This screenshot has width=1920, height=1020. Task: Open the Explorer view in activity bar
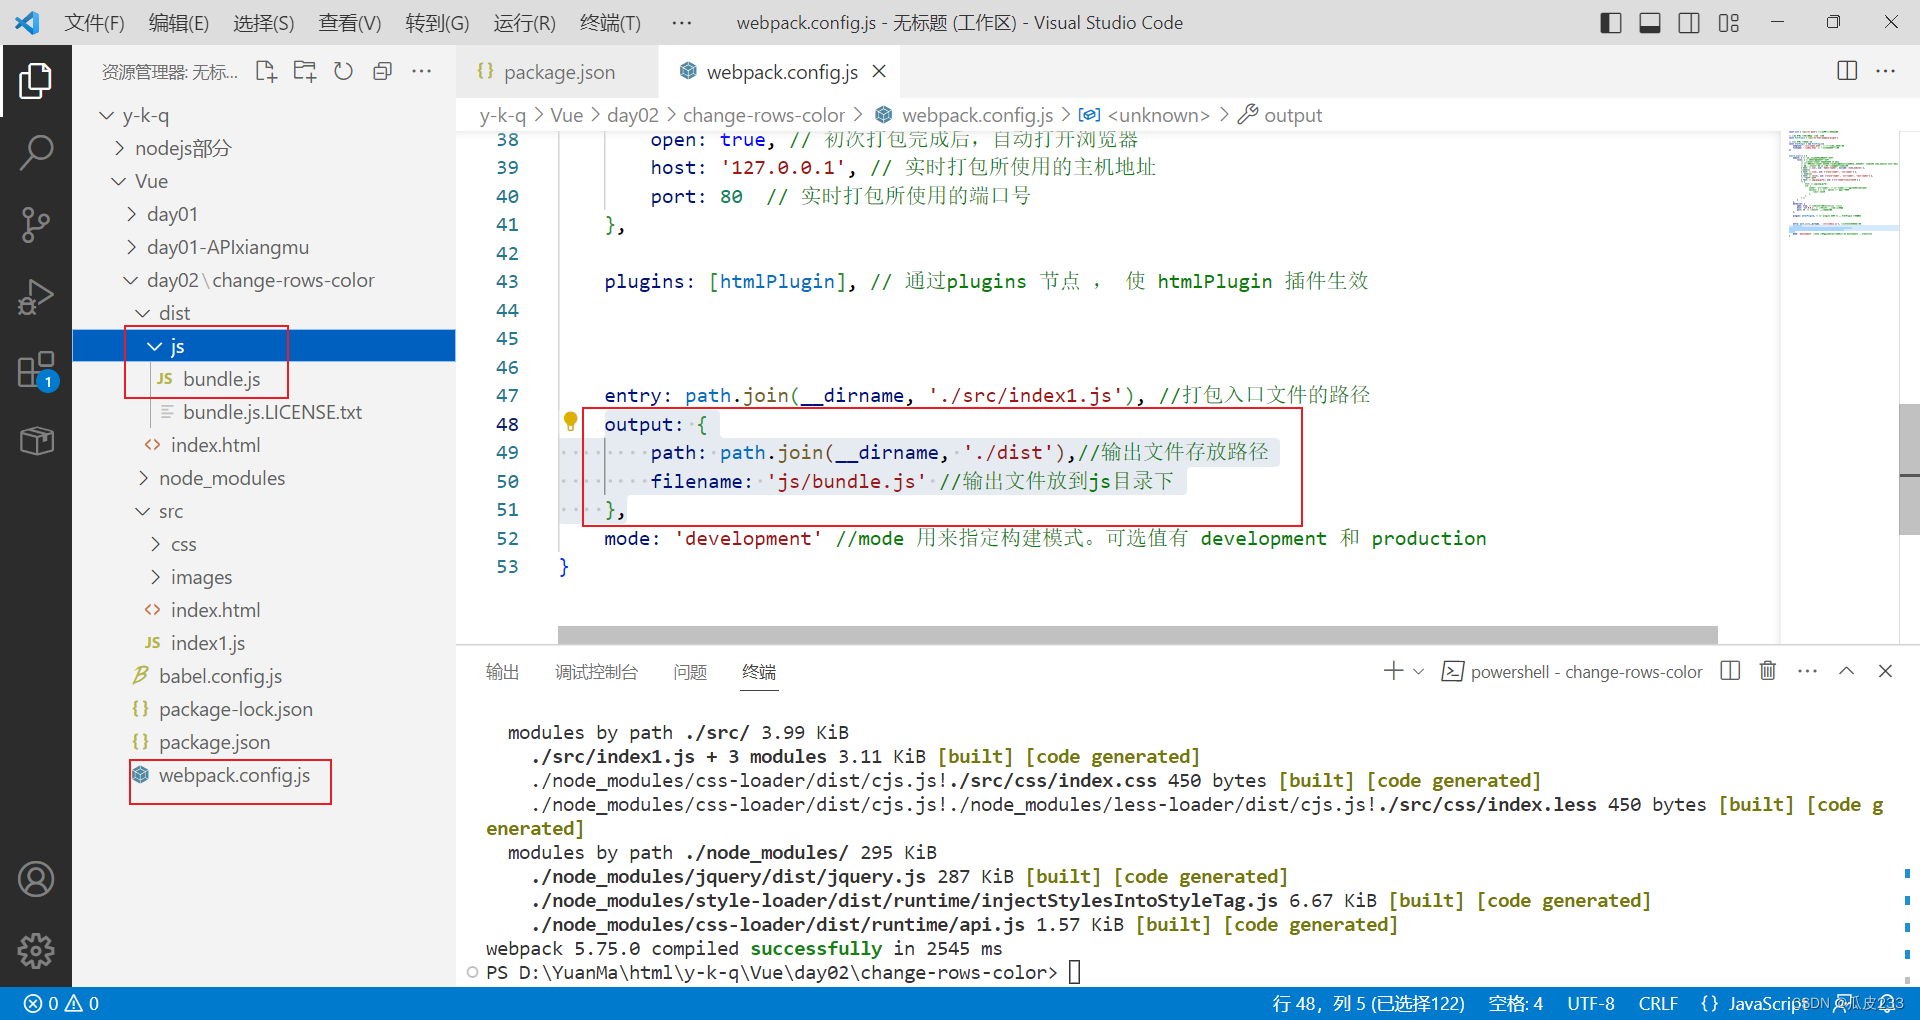click(36, 81)
